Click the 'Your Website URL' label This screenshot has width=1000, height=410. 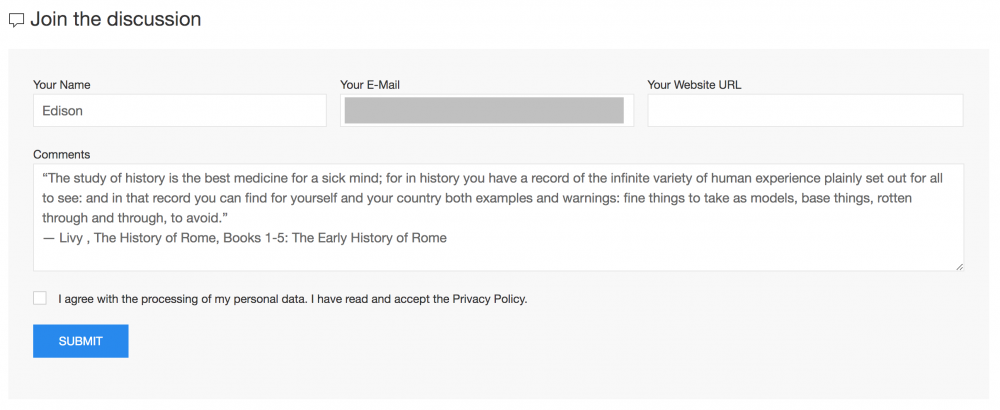(x=694, y=85)
